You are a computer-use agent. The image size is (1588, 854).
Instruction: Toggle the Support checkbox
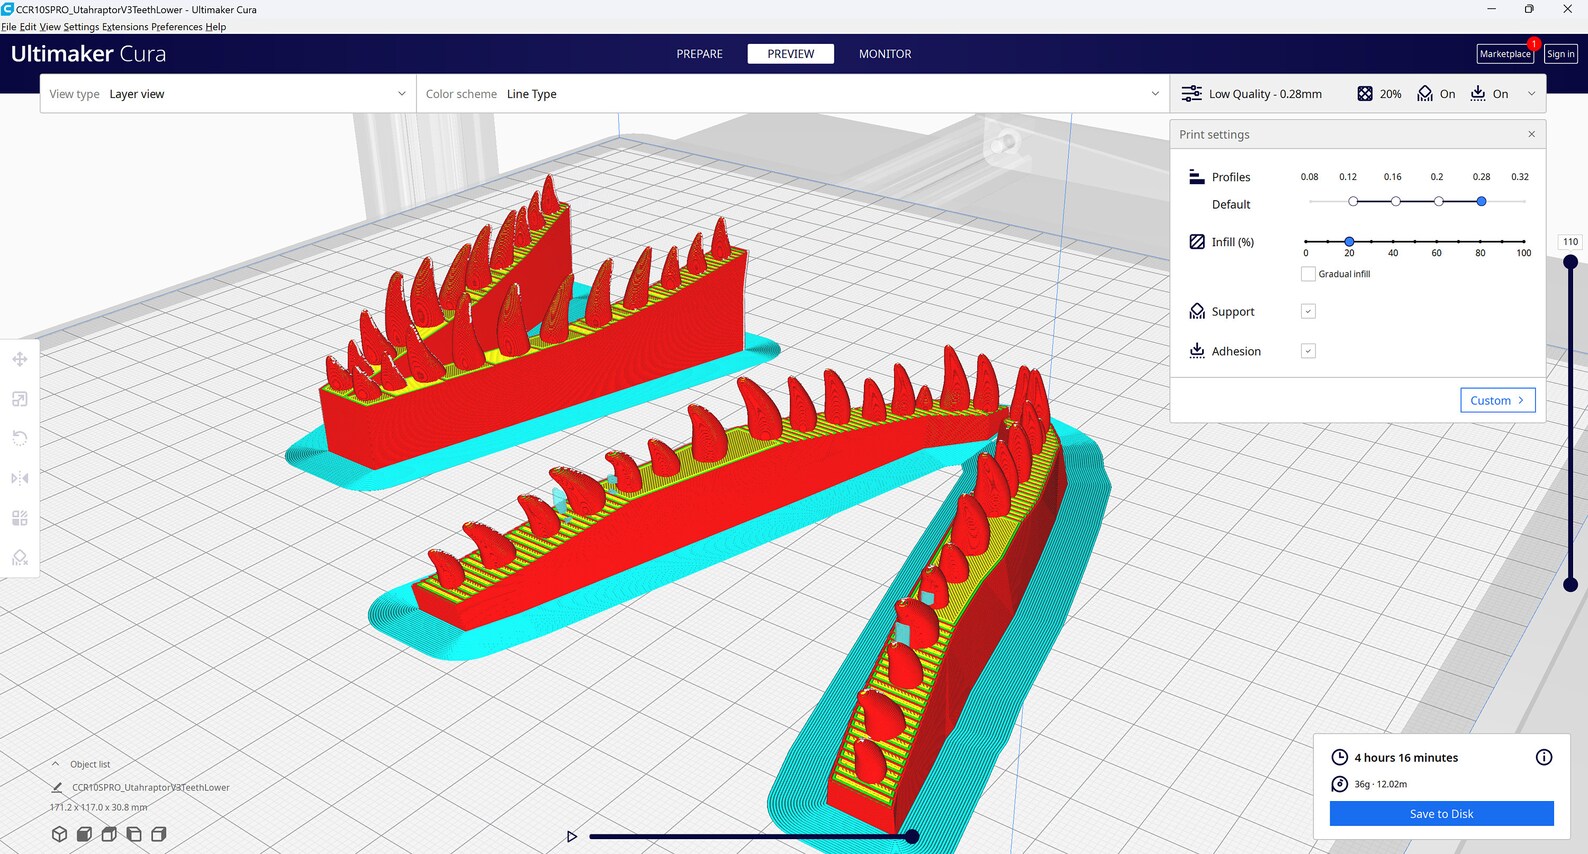[1308, 311]
